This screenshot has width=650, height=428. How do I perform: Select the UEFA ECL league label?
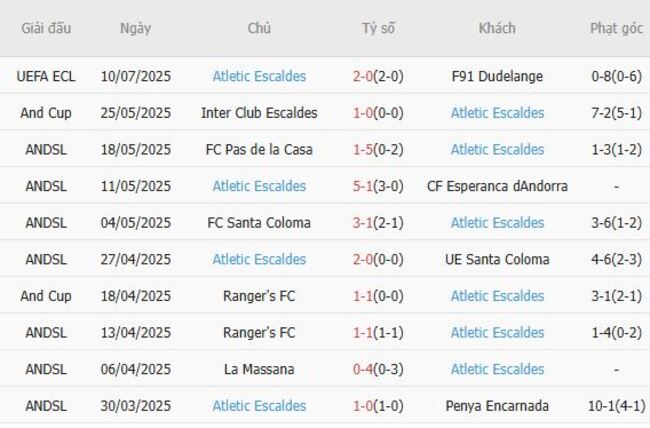point(46,76)
